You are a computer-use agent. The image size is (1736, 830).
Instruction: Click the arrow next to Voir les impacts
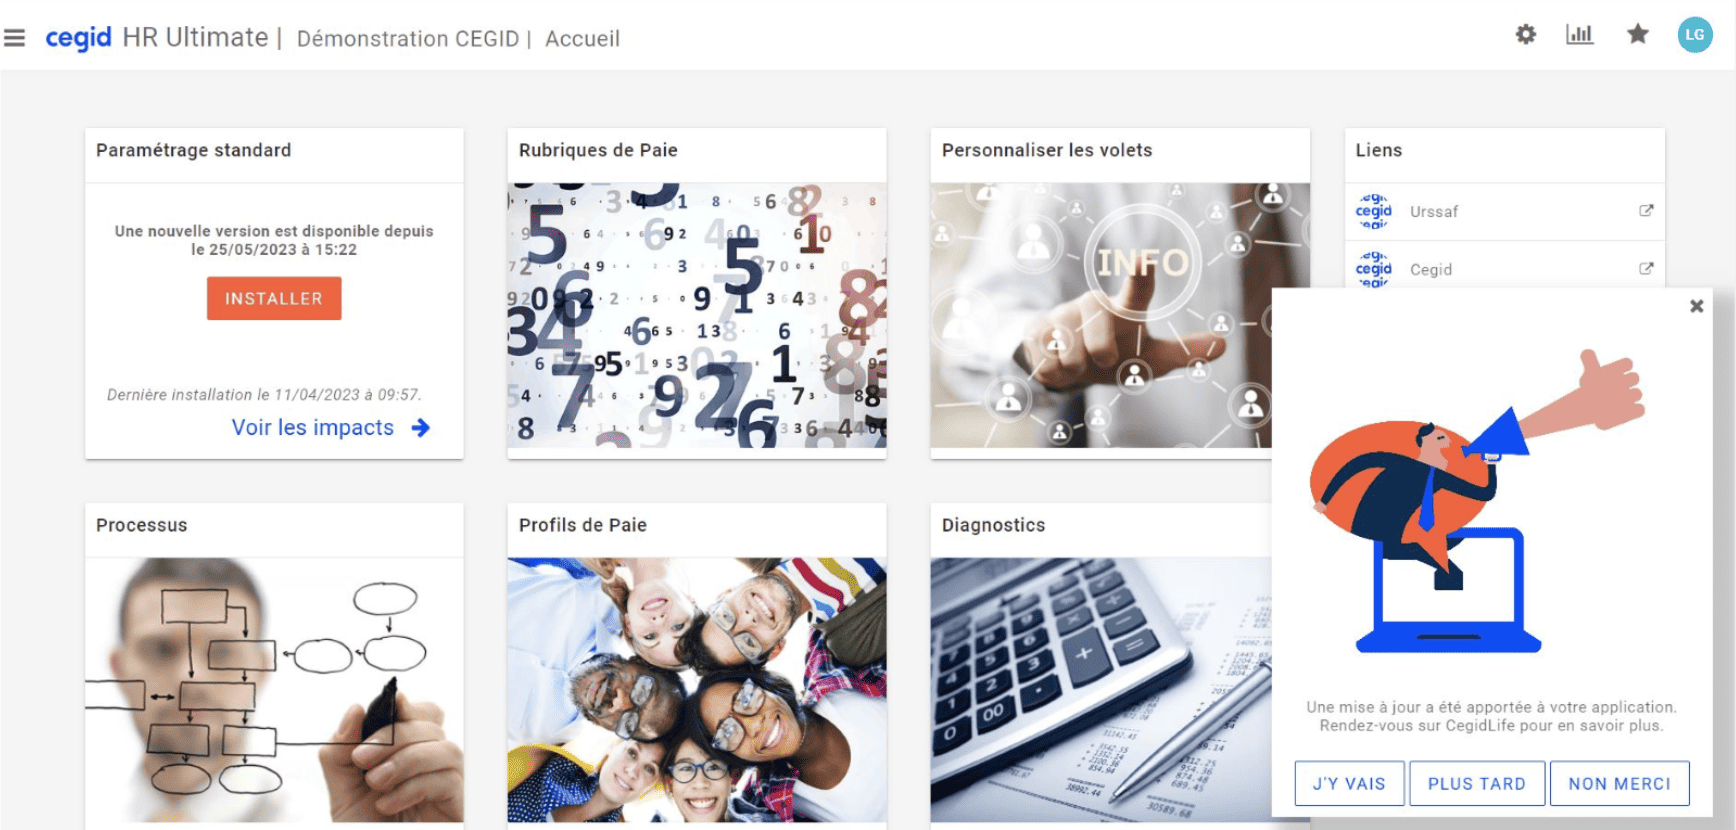pyautogui.click(x=421, y=428)
